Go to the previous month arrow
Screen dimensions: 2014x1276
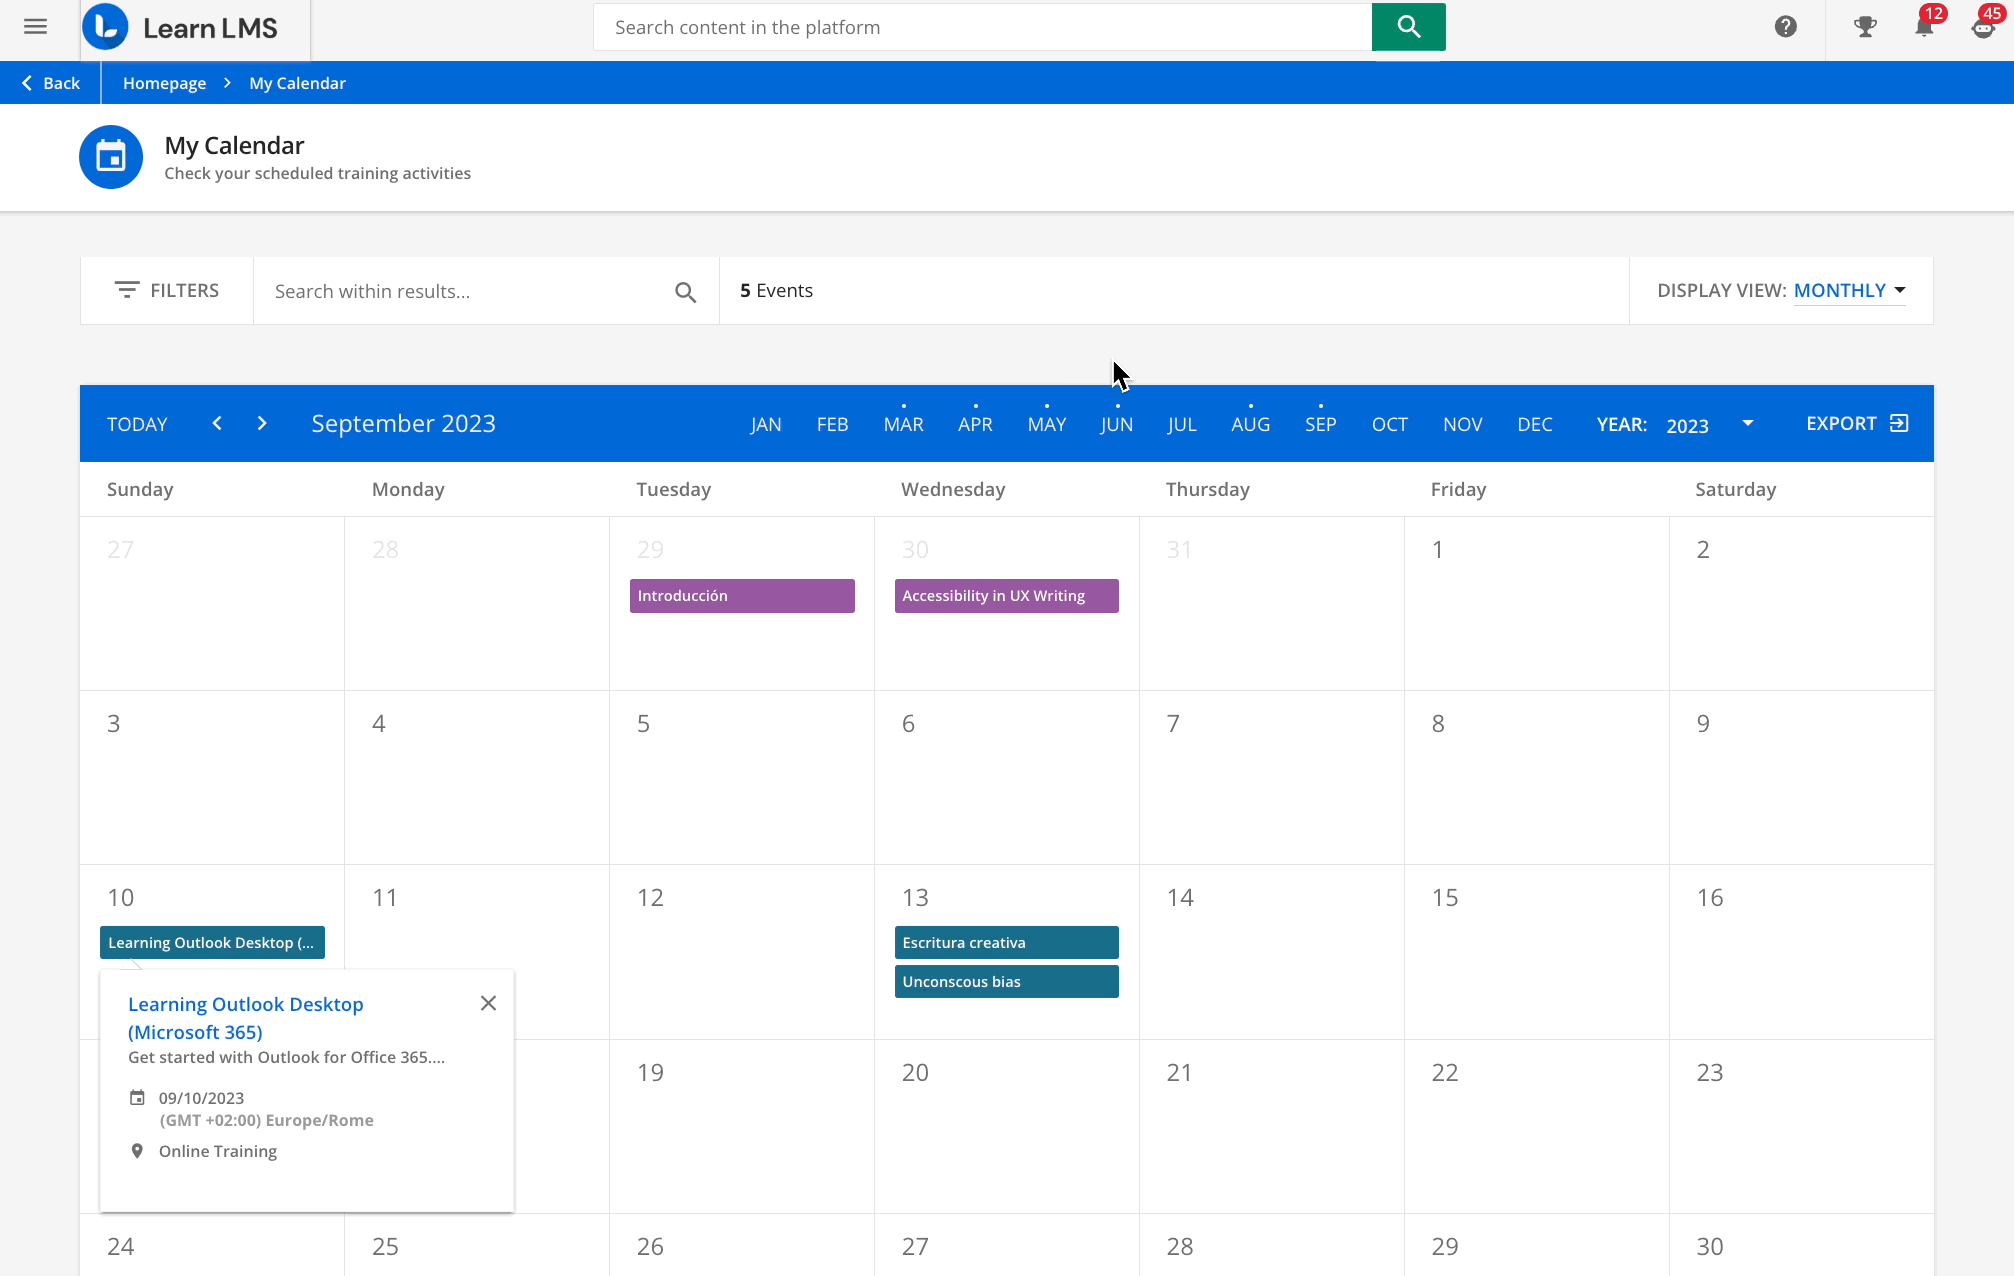point(217,423)
